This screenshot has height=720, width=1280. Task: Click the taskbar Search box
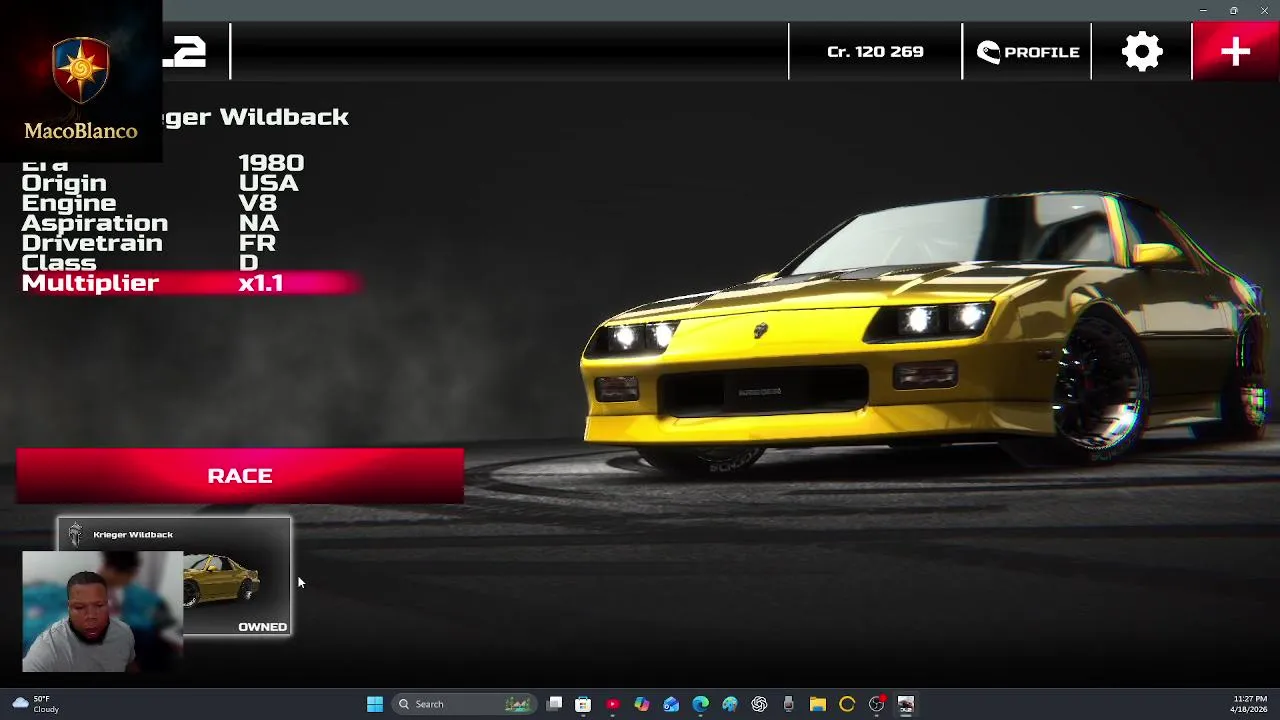[464, 704]
